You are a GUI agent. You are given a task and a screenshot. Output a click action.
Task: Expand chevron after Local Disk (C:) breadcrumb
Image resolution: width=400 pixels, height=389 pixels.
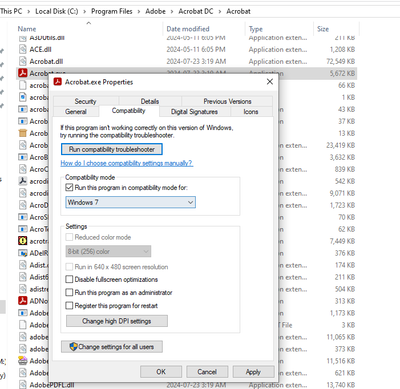(85, 12)
